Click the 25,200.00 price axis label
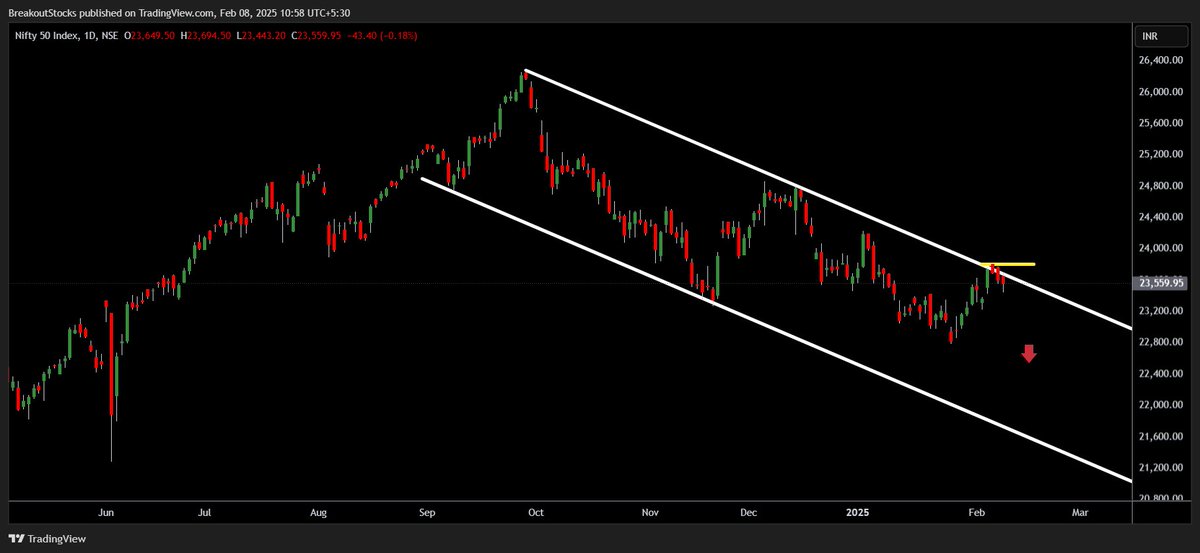 tap(1161, 155)
